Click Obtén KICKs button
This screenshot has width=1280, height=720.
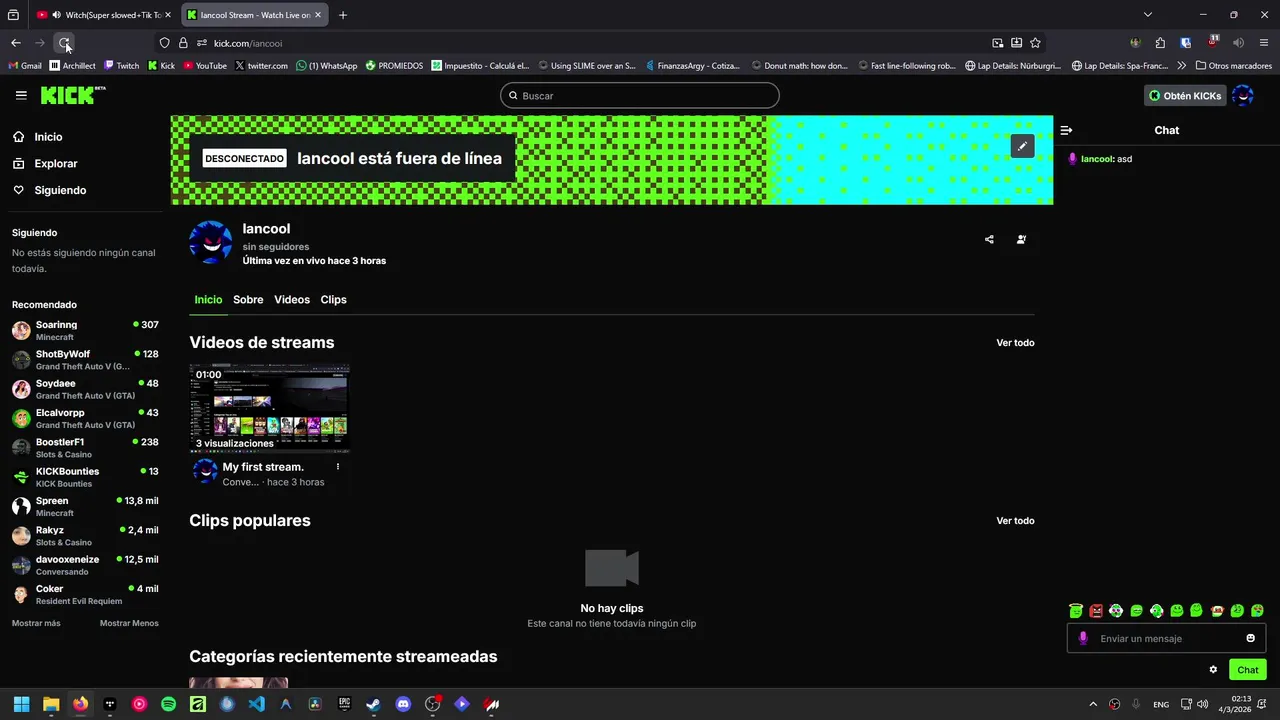pos(1185,95)
